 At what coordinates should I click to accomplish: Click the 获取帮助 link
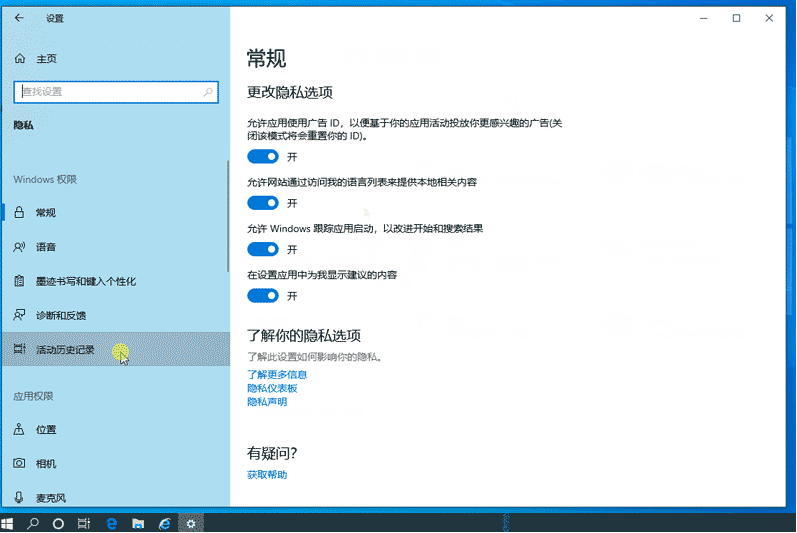point(267,475)
